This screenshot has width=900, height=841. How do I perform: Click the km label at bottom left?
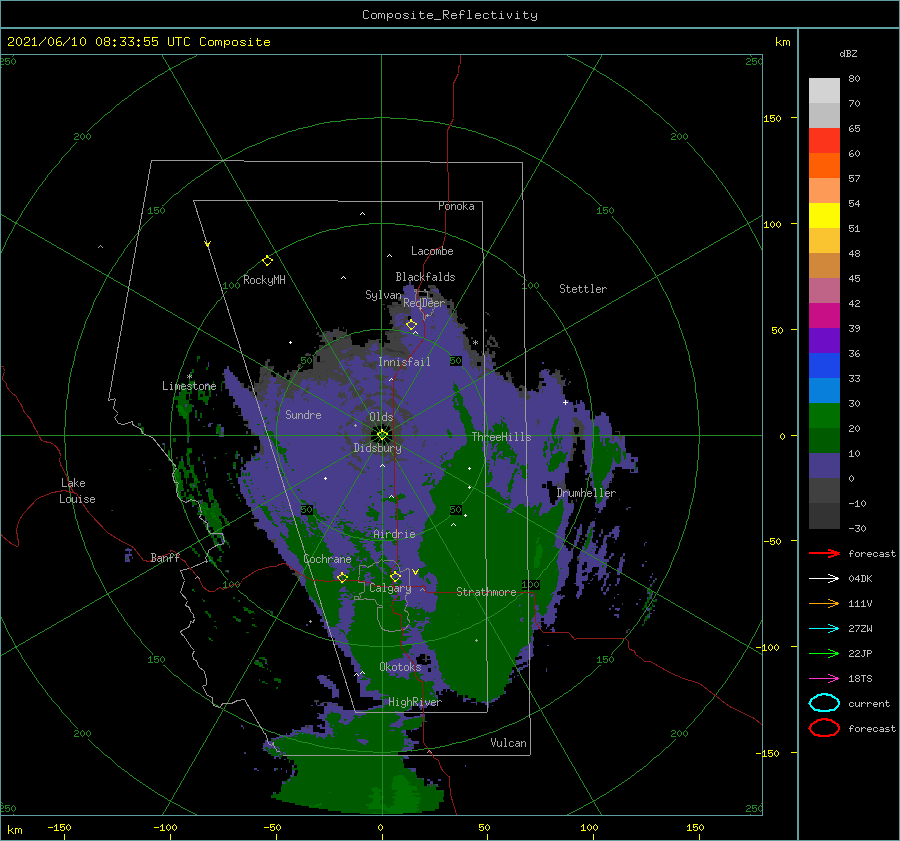coord(14,830)
